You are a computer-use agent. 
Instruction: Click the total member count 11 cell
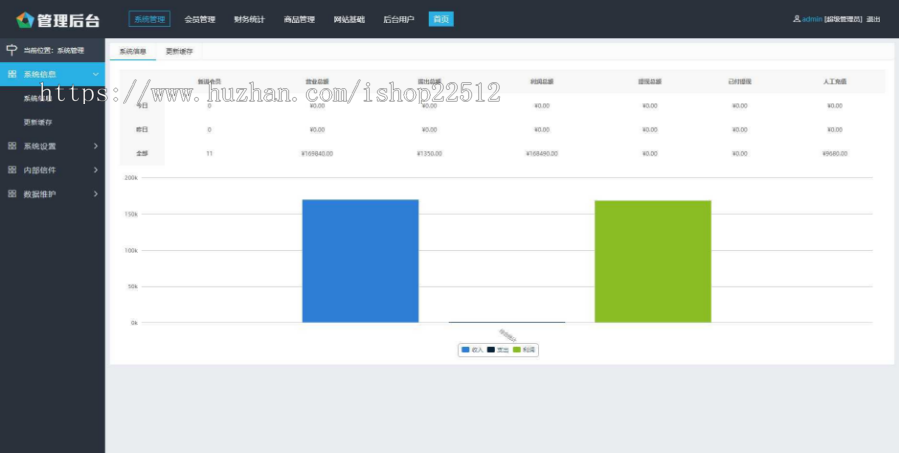[x=209, y=154]
